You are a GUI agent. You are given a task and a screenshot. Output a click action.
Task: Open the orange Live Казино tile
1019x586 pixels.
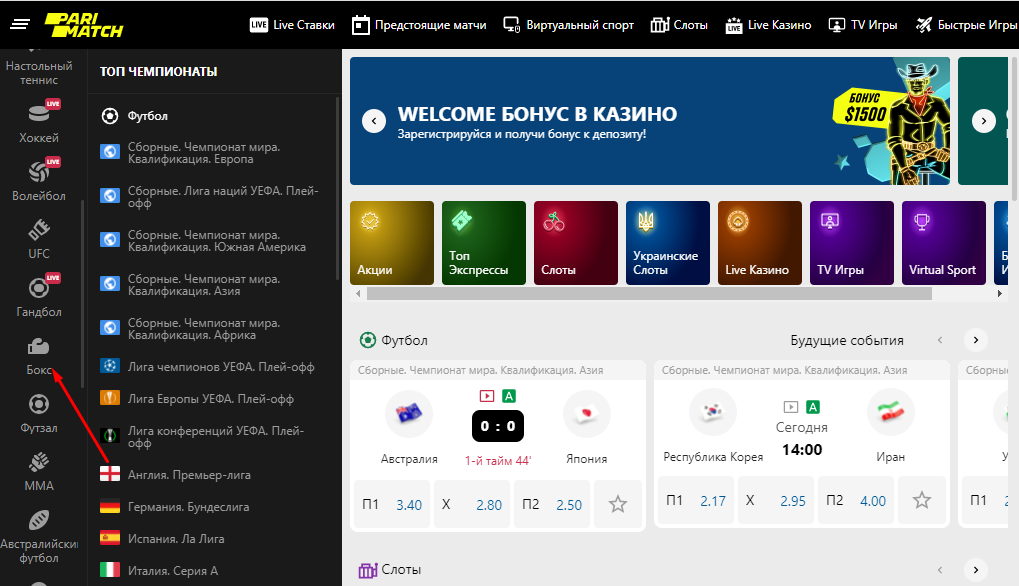click(x=760, y=243)
